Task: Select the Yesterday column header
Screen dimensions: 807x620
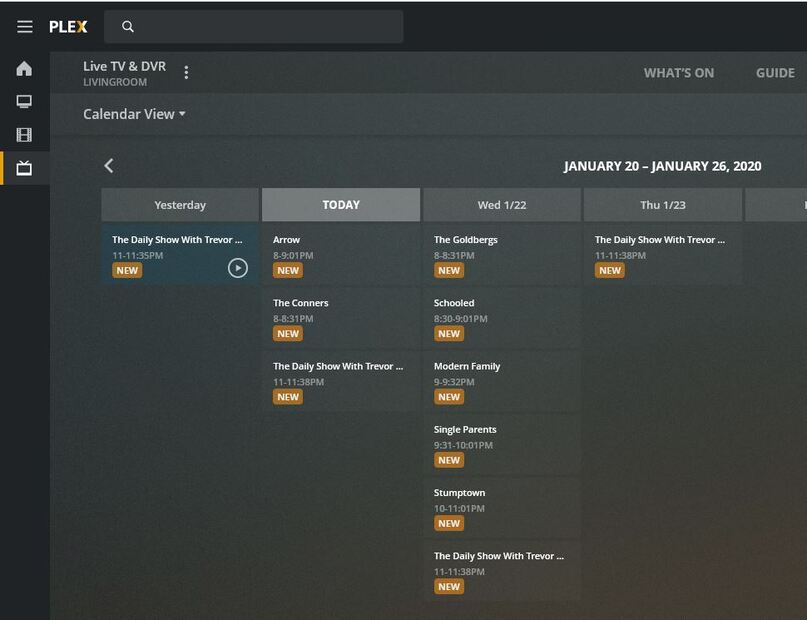Action: pos(180,205)
